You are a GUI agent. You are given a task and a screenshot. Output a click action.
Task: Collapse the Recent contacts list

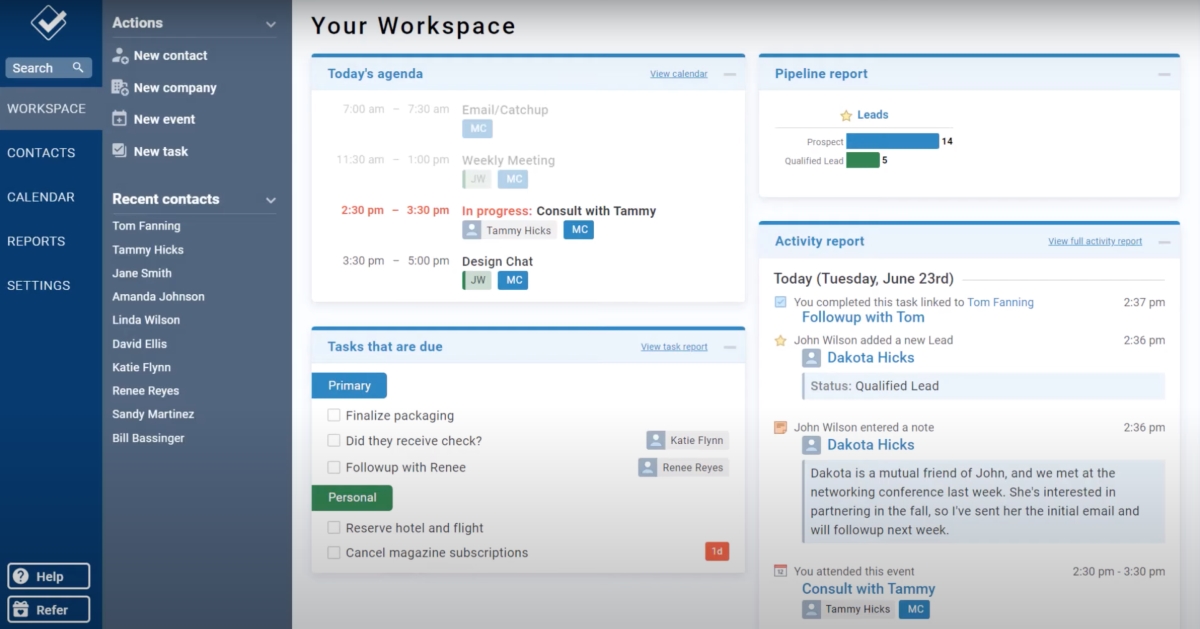click(x=270, y=199)
